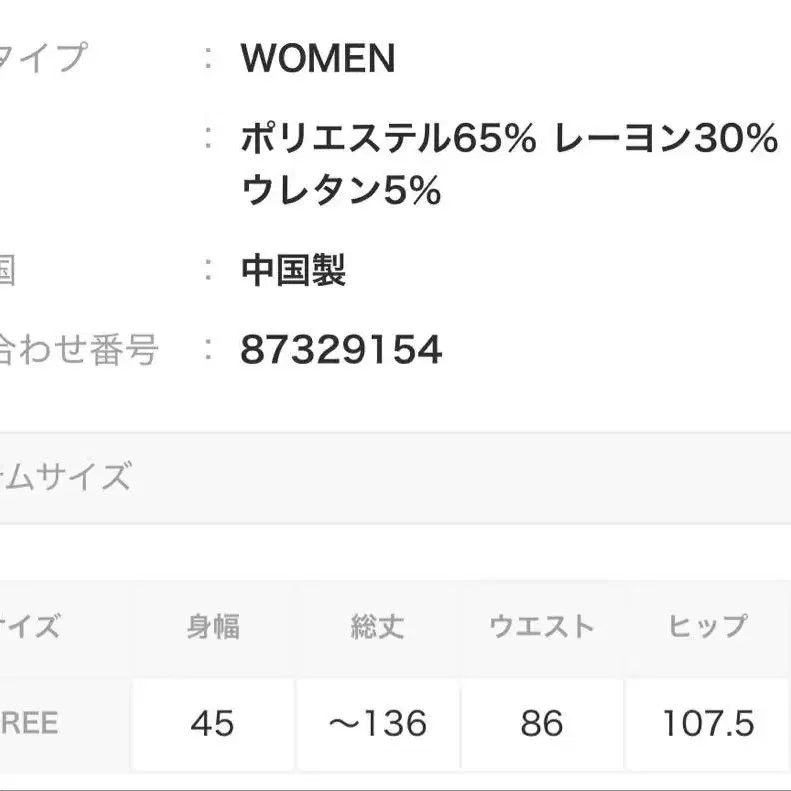This screenshot has height=791, width=791.
Task: Click the ウエスト column header
Action: point(541,627)
